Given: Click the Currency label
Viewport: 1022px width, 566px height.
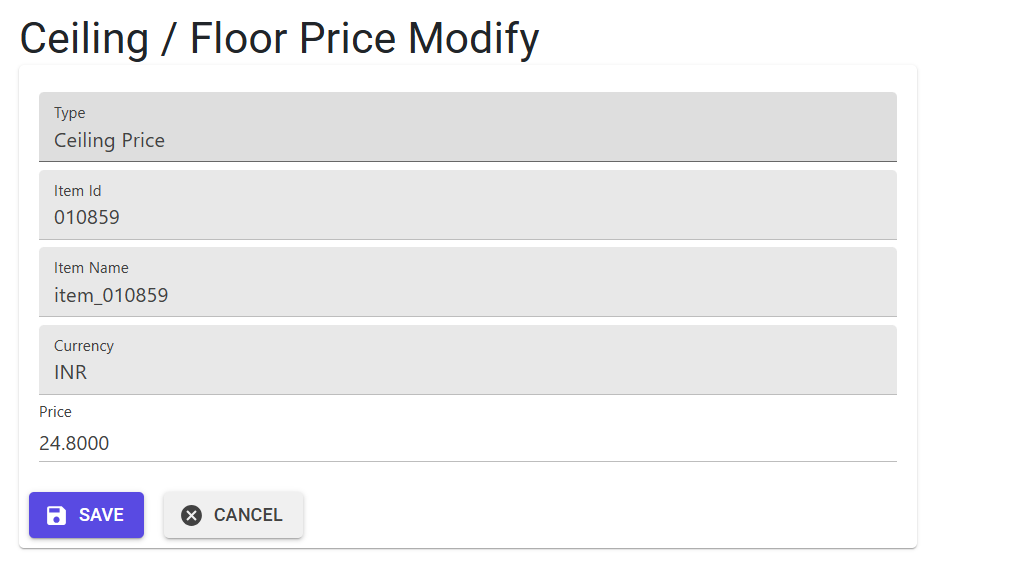Looking at the screenshot, I should click(84, 346).
